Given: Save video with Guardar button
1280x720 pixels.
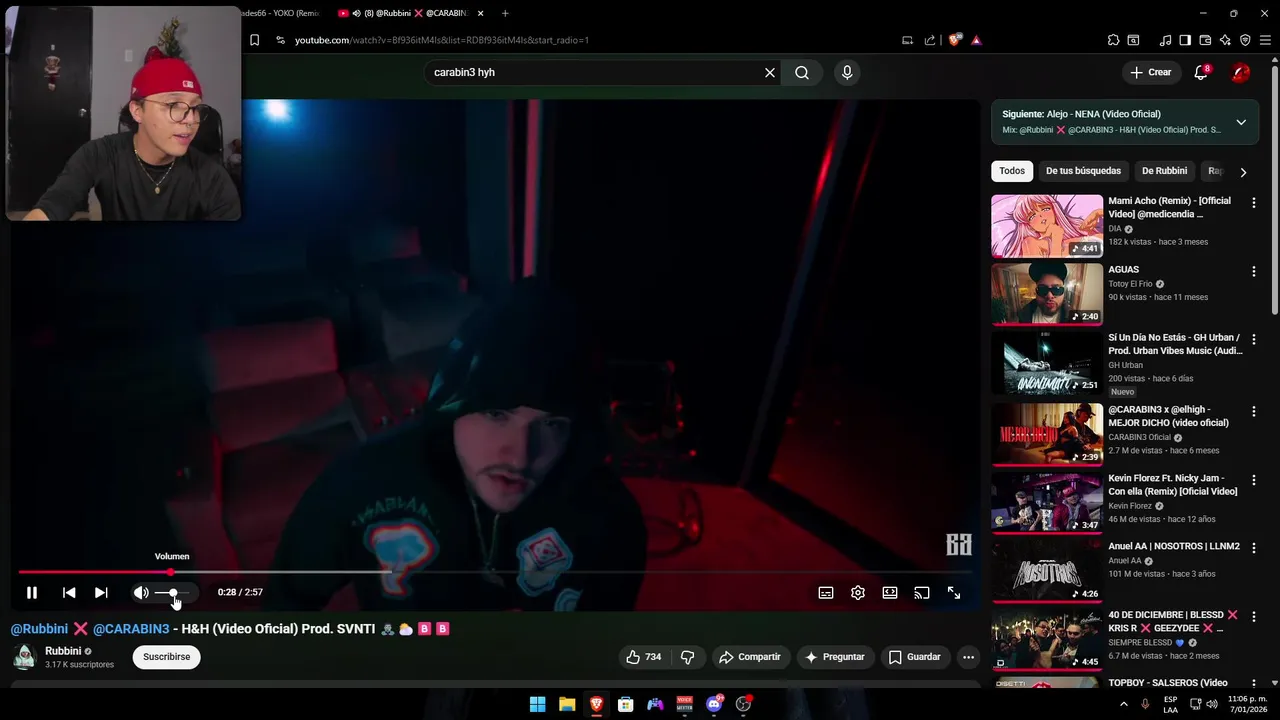Looking at the screenshot, I should click(914, 657).
